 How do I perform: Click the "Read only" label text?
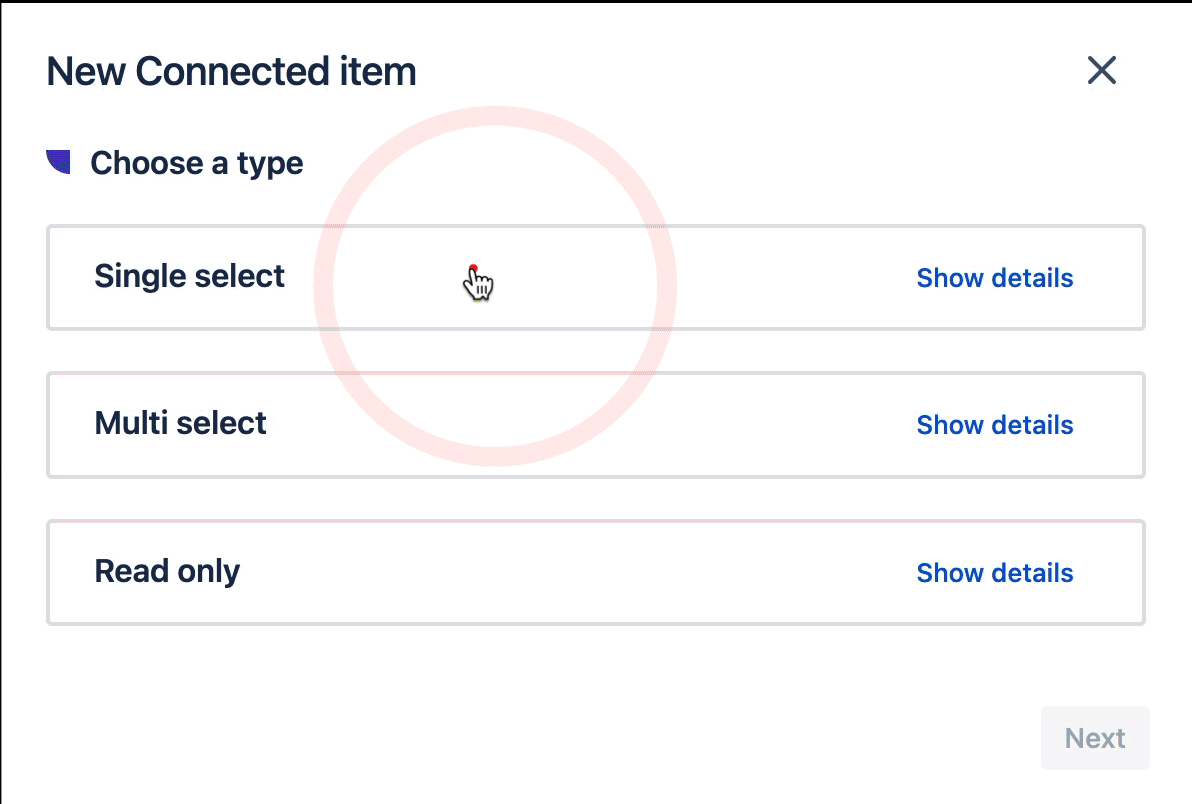[167, 571]
